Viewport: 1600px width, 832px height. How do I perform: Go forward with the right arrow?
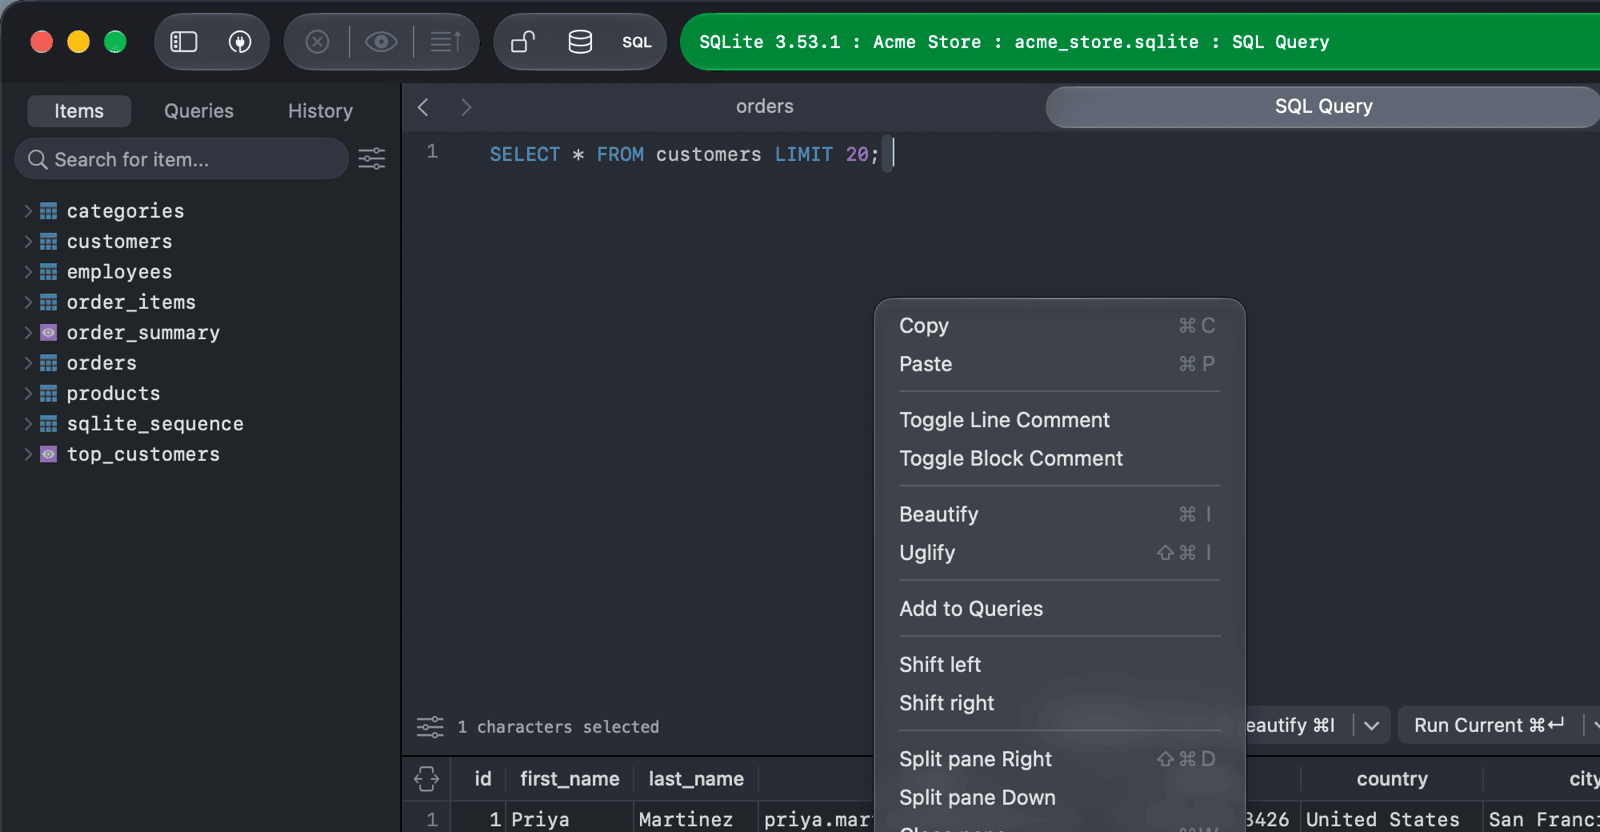(x=466, y=107)
